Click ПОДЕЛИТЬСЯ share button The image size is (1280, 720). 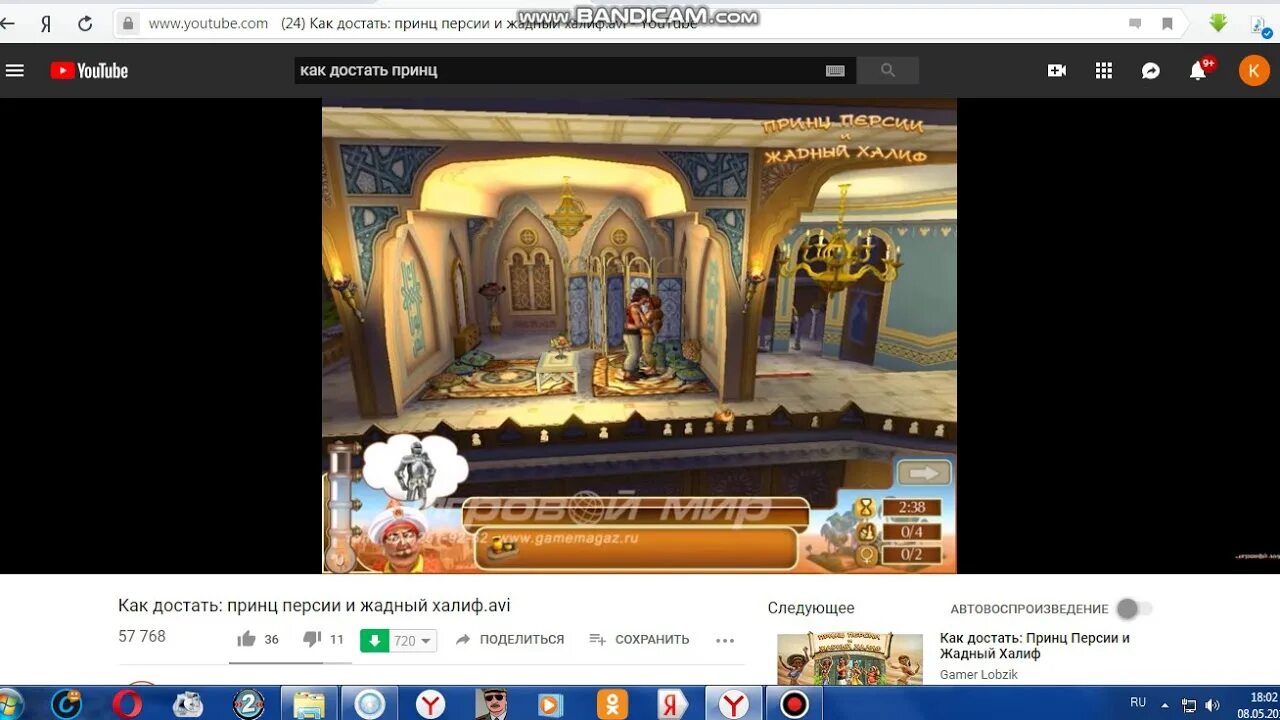(510, 640)
